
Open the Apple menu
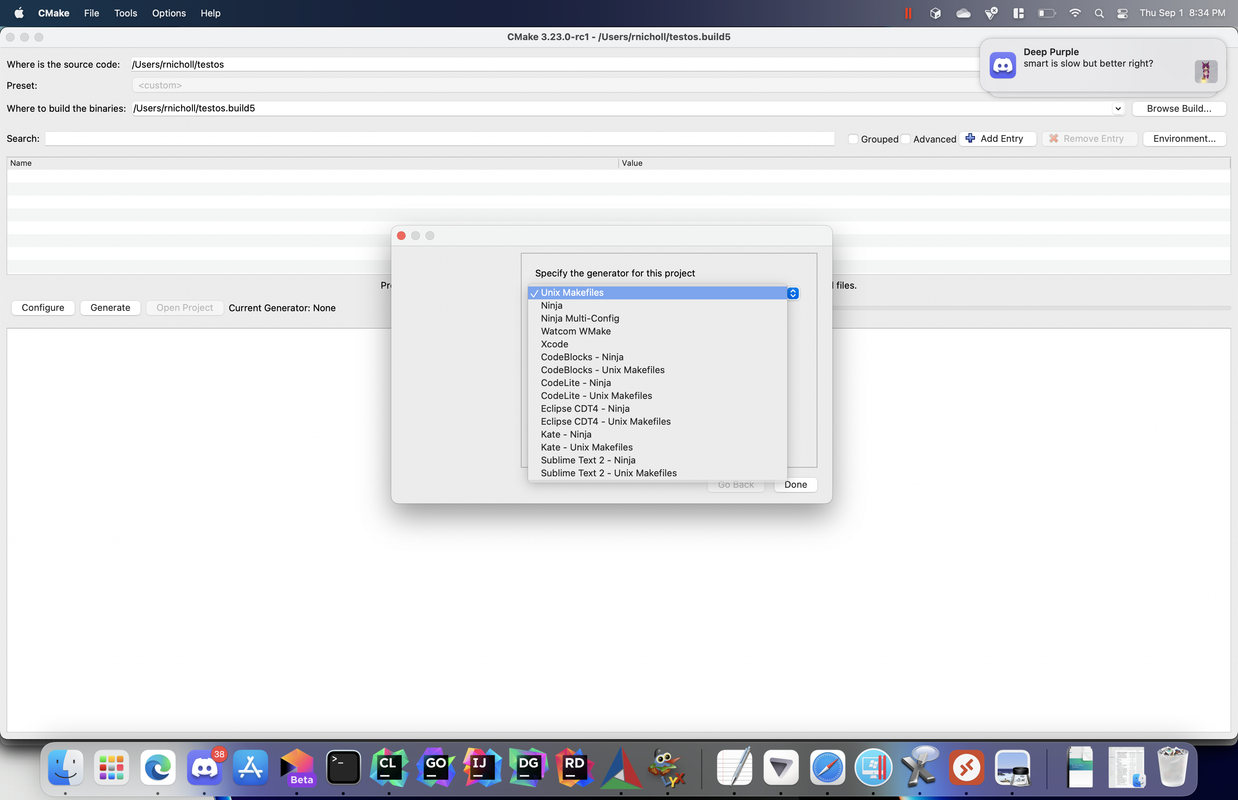click(18, 13)
